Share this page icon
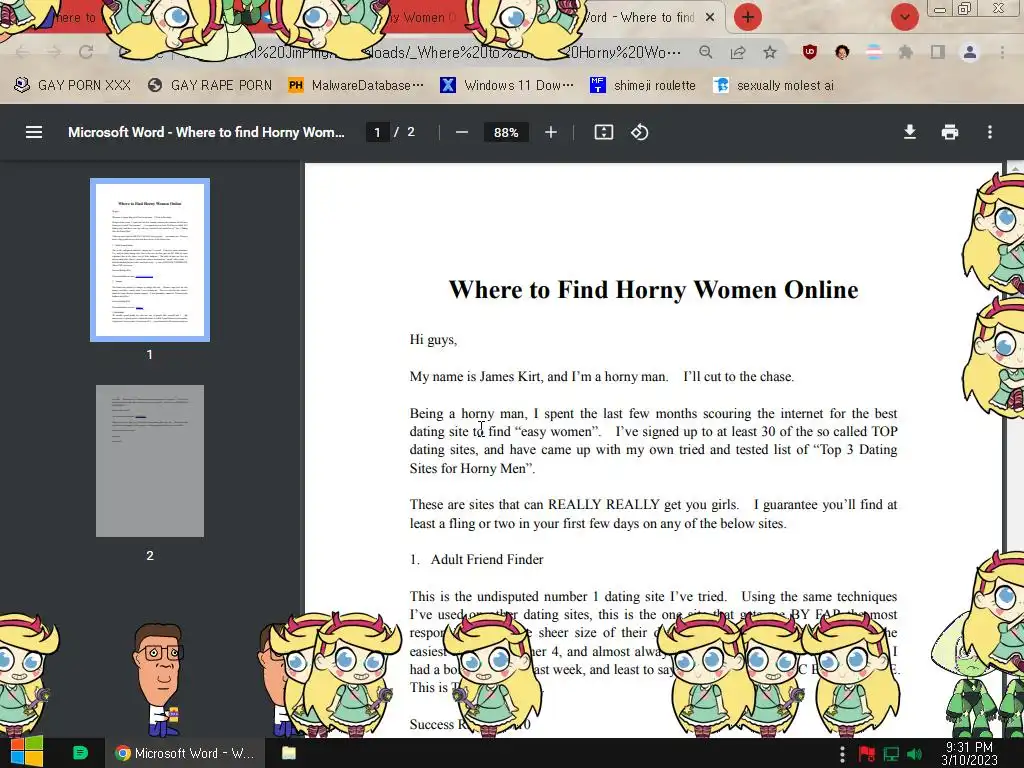Screen dimensions: 1024x768 [738, 52]
